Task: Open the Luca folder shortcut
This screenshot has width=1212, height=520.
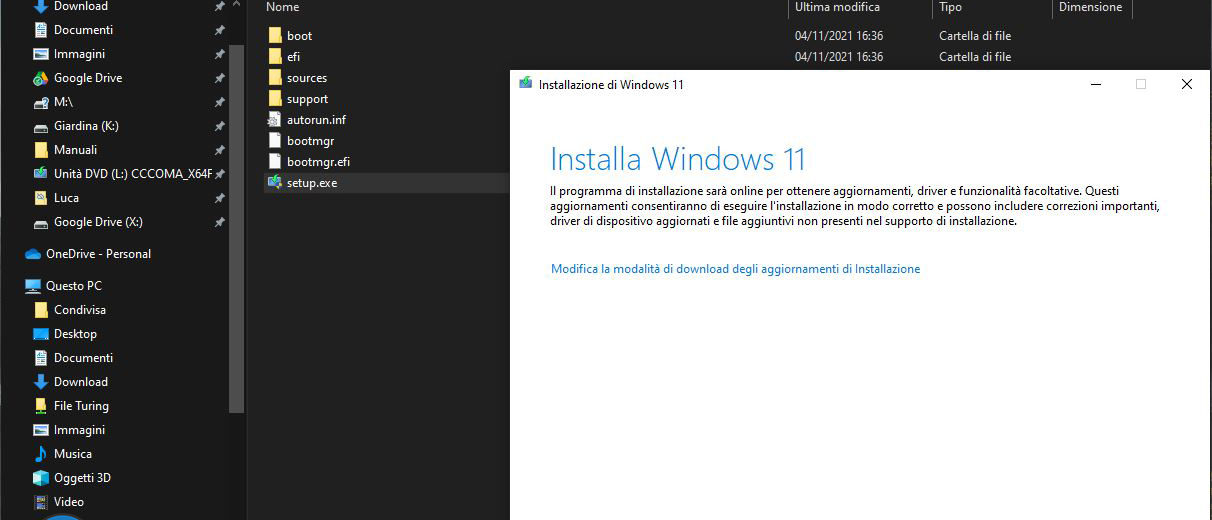Action: pyautogui.click(x=66, y=198)
